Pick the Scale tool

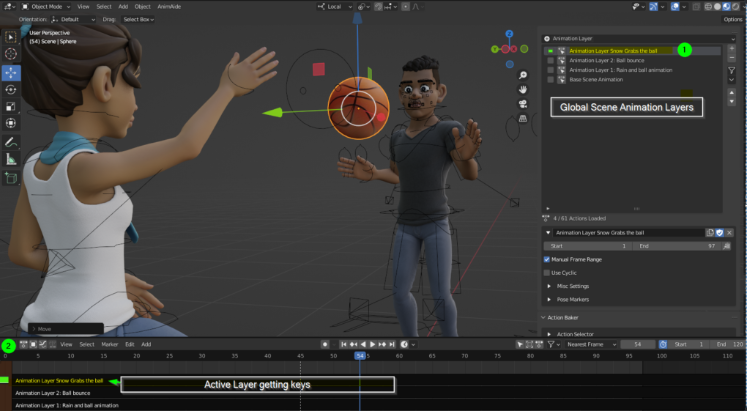11,107
